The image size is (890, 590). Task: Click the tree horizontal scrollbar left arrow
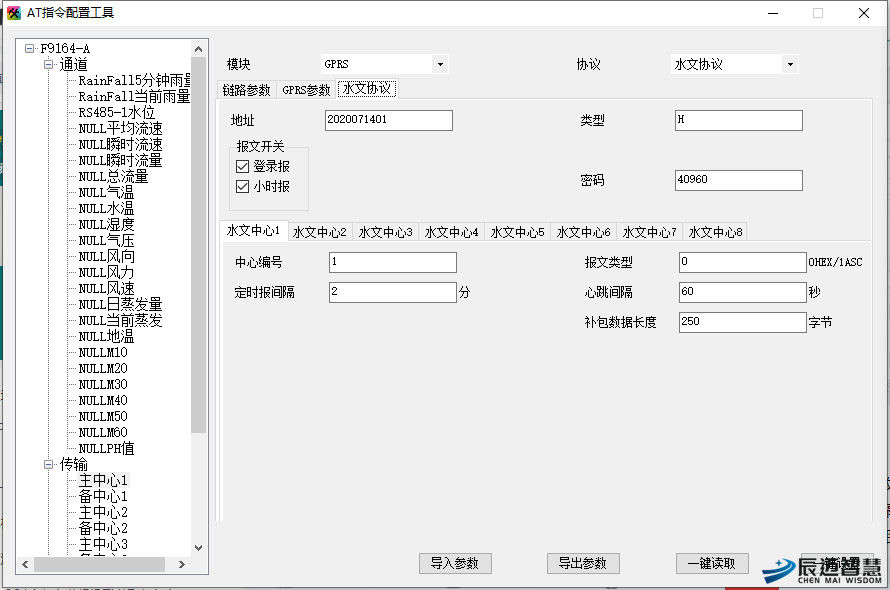[x=25, y=565]
